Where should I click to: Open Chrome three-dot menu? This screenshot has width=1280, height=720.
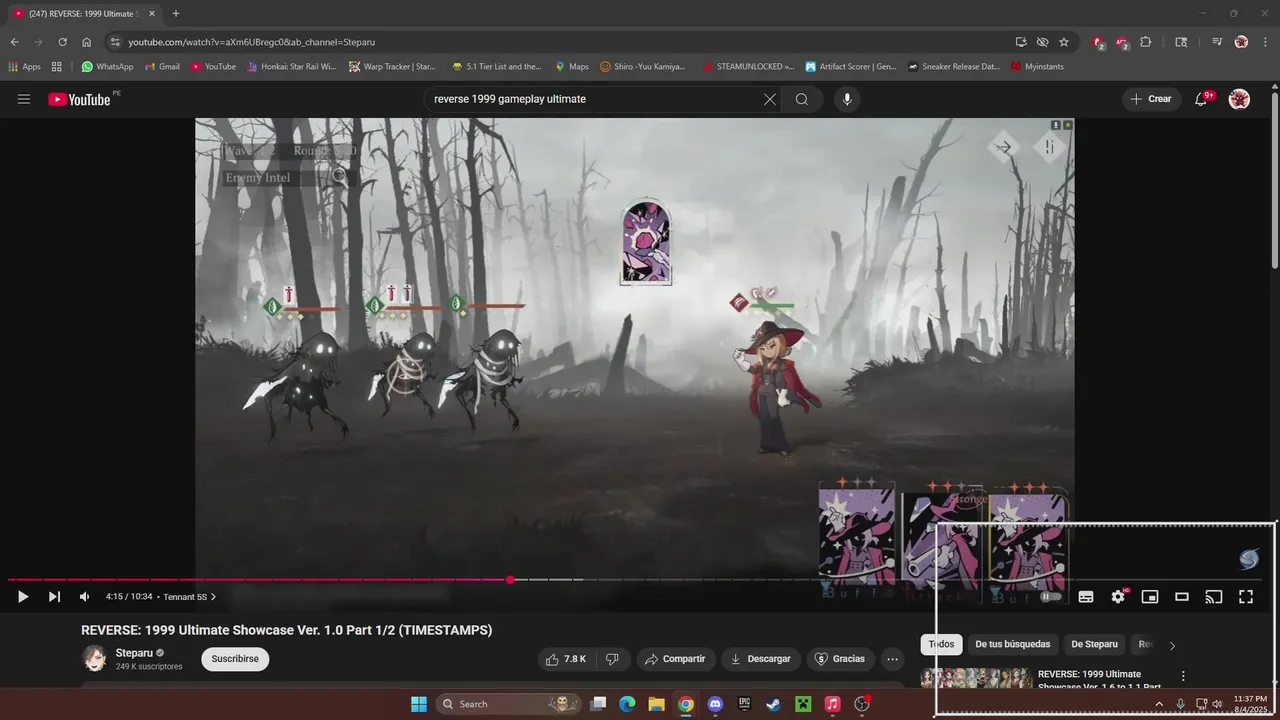click(x=1265, y=42)
